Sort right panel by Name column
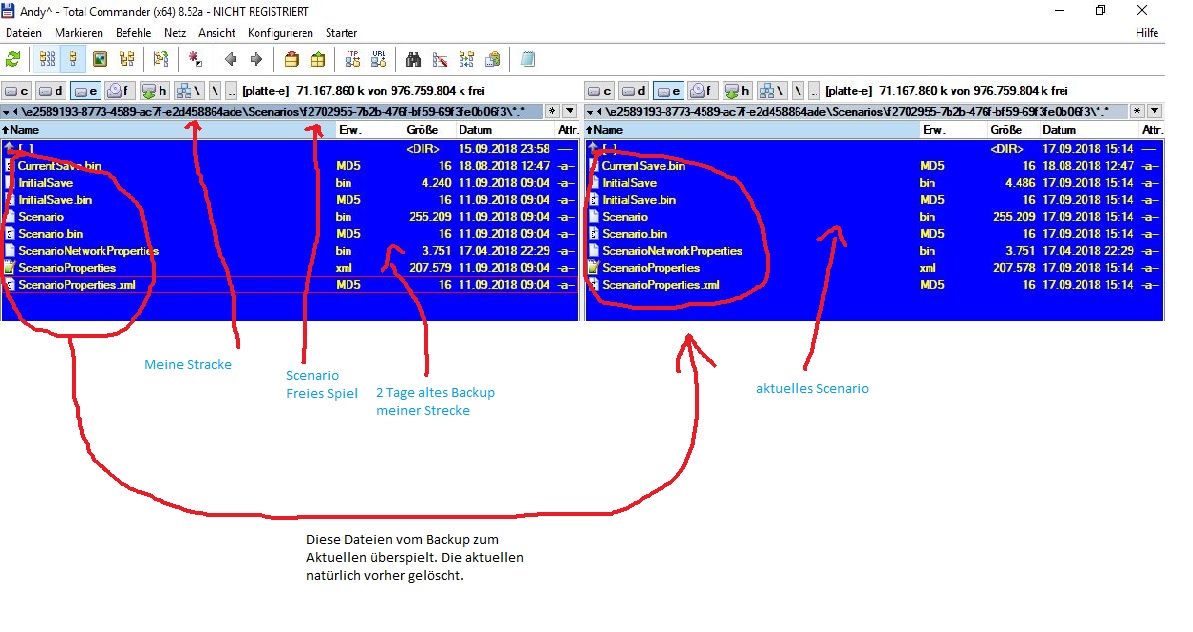This screenshot has height=632, width=1193. [x=752, y=130]
